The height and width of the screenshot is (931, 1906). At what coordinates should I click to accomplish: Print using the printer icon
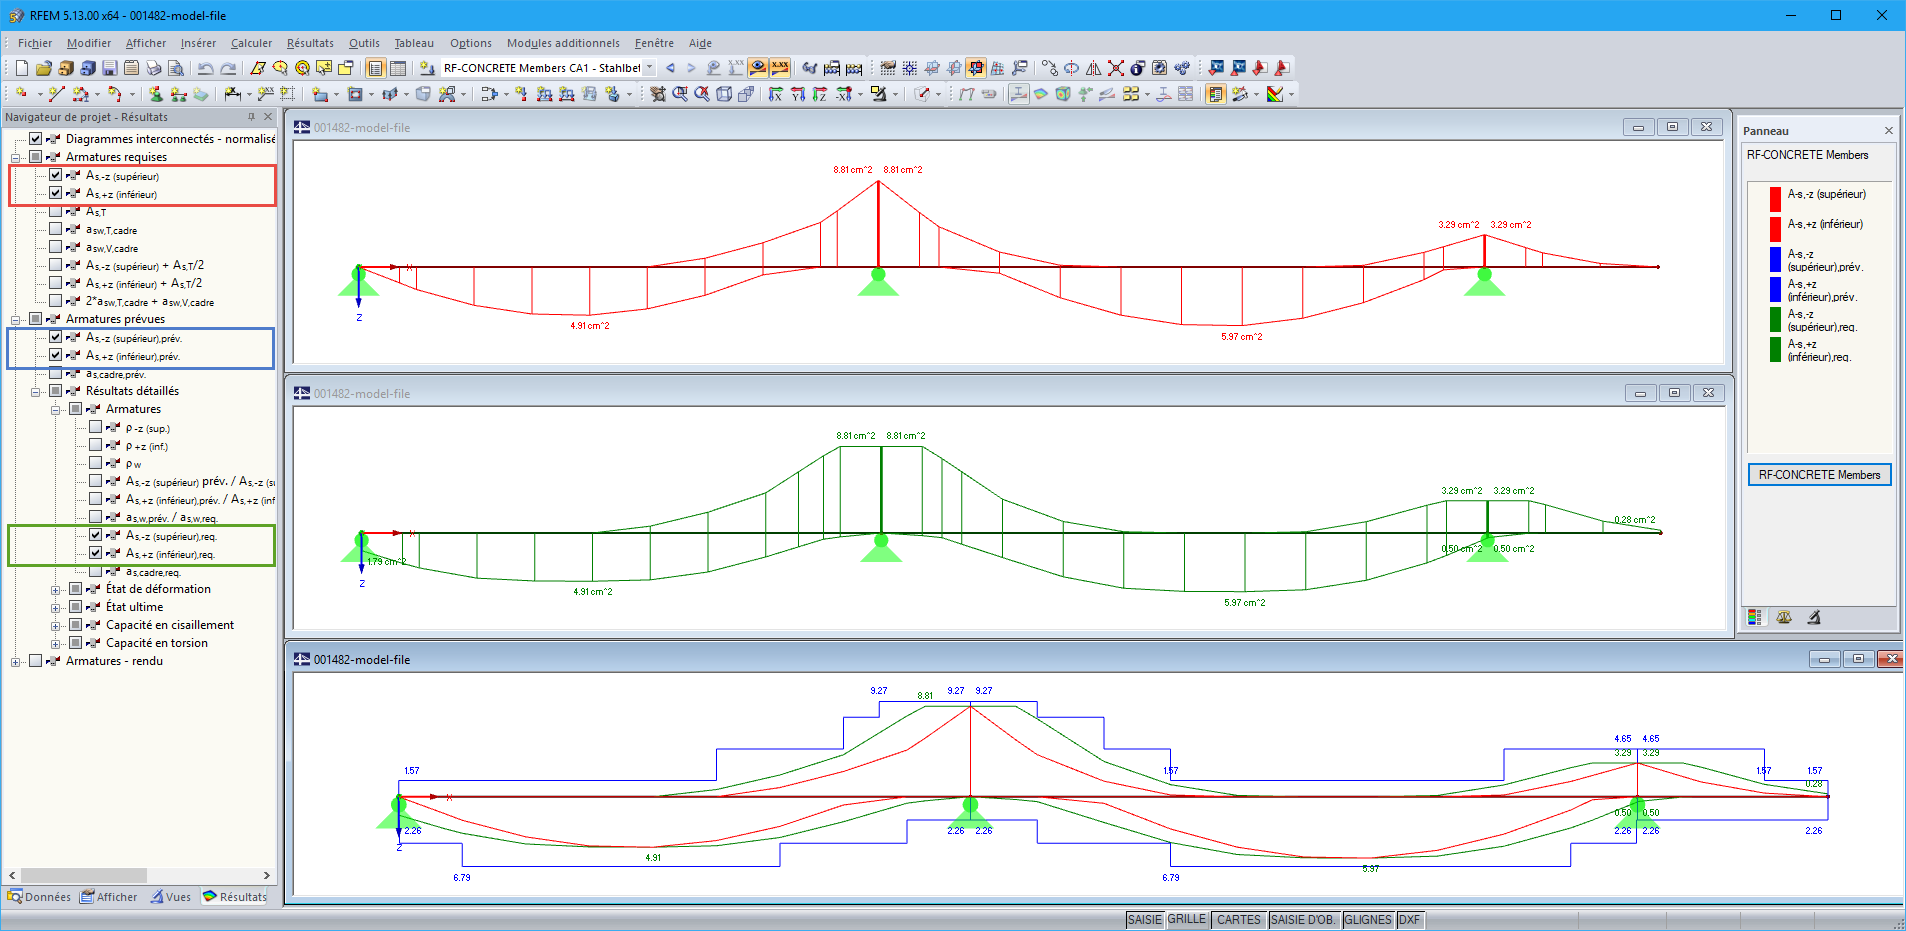154,68
